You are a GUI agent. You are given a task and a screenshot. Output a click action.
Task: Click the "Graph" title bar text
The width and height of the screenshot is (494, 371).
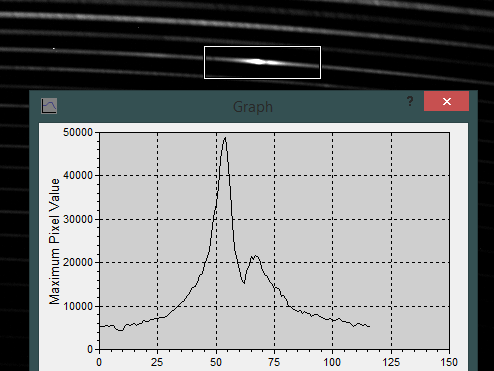click(253, 107)
